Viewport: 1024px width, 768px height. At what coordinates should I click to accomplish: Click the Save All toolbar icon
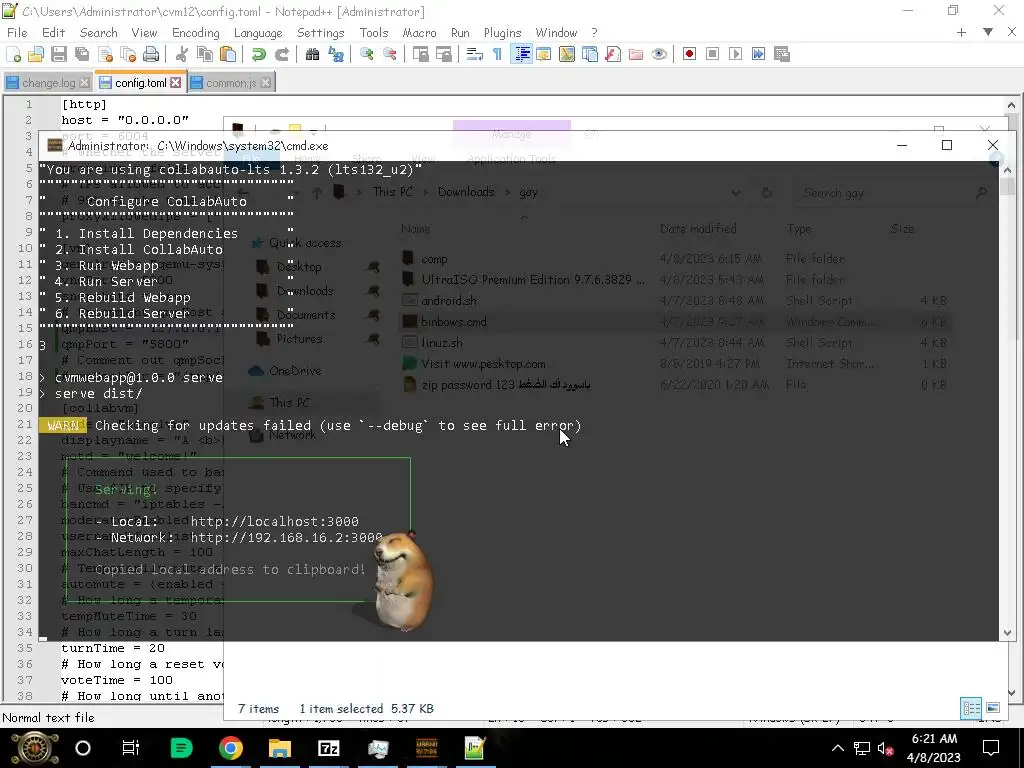(82, 54)
